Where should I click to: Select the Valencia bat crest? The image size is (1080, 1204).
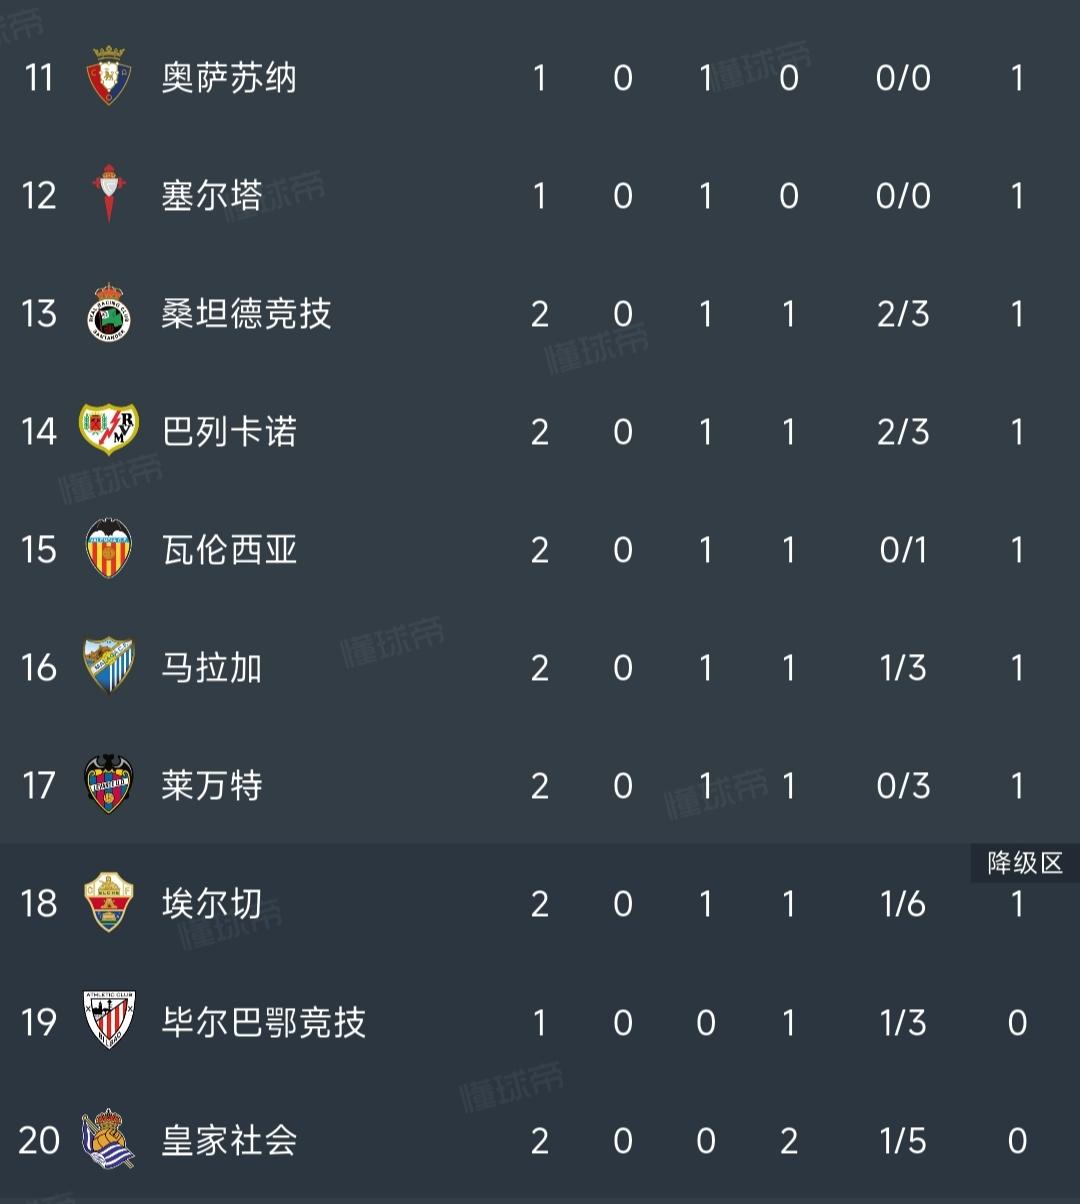pyautogui.click(x=109, y=549)
